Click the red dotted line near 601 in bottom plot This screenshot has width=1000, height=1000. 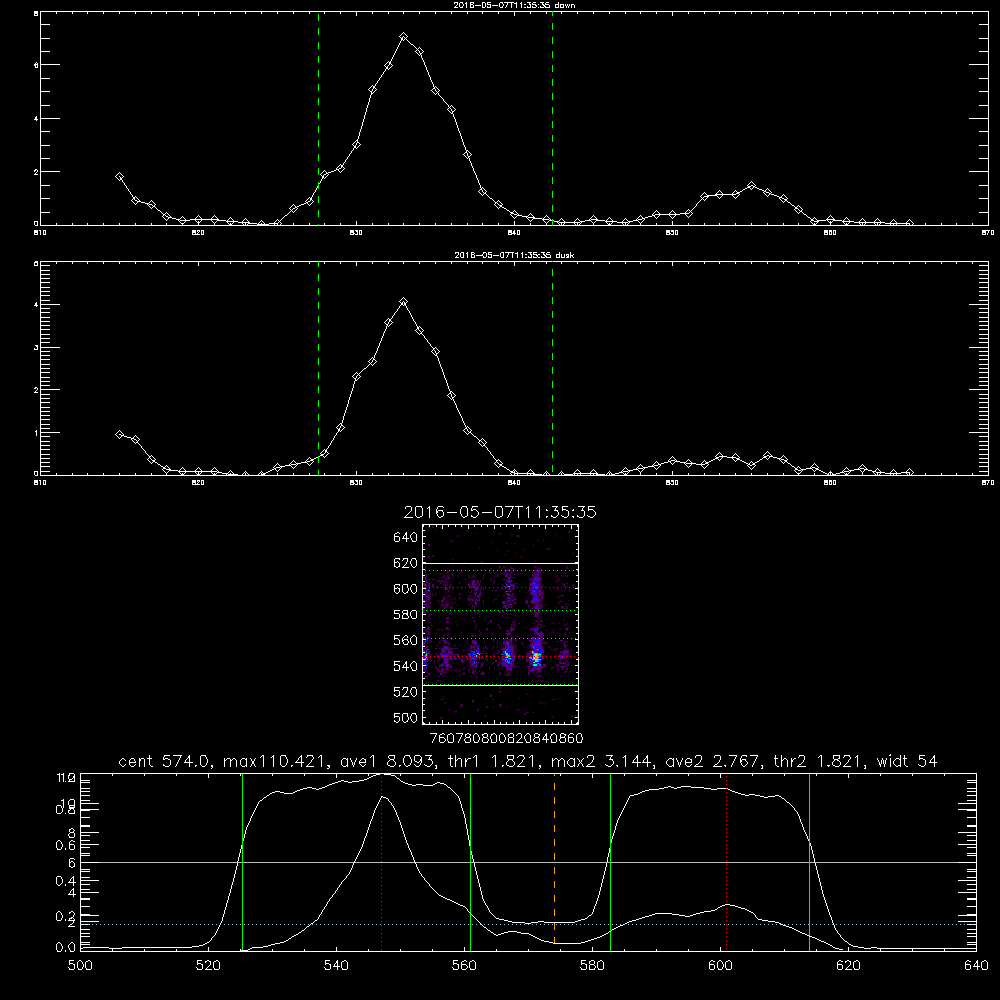pos(726,862)
